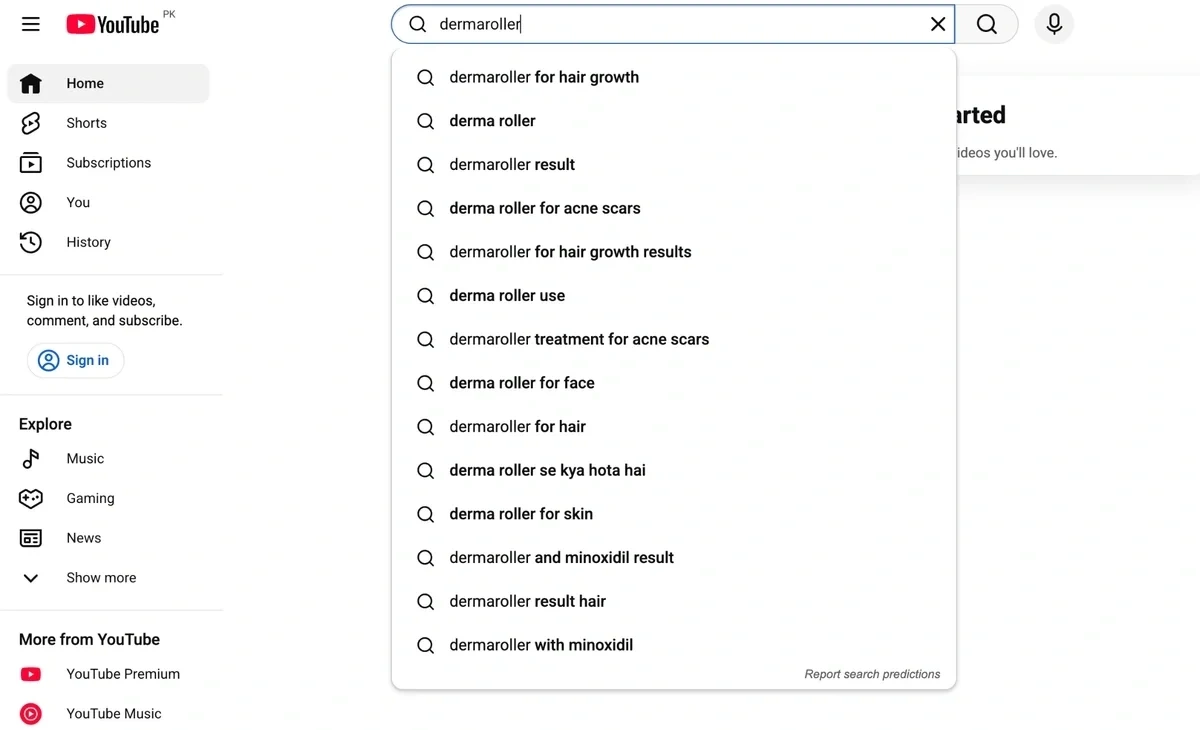
Task: Run the search with the magnifying glass button
Action: click(x=988, y=23)
